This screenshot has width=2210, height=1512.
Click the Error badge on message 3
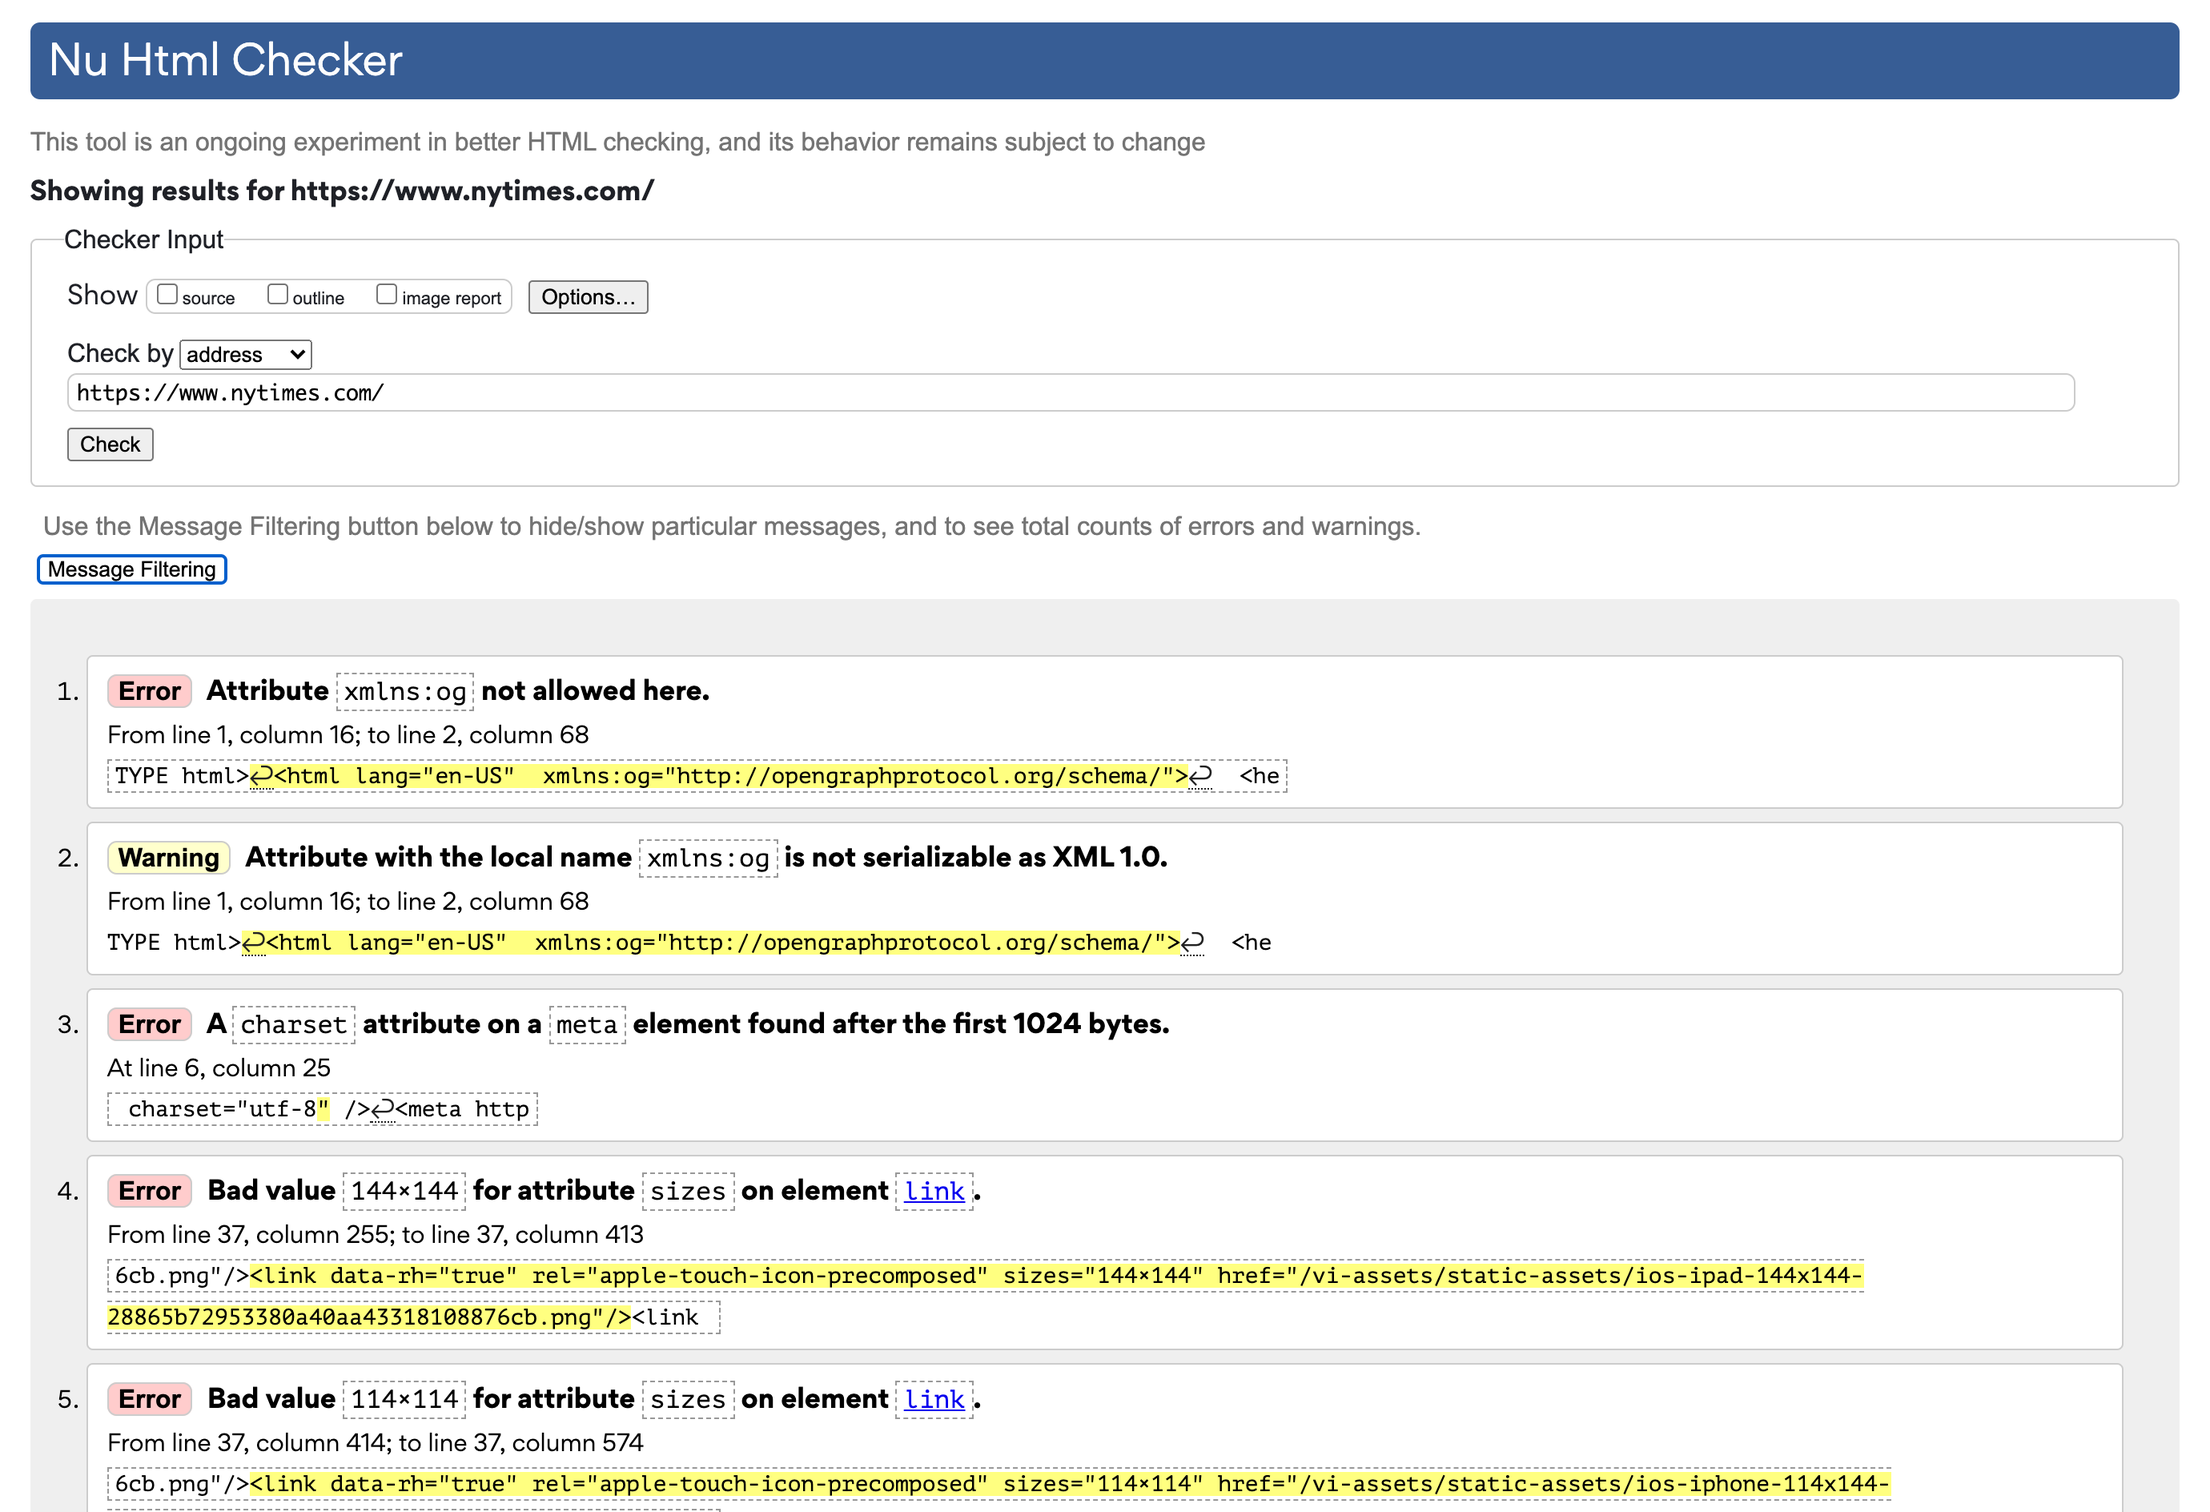[149, 1024]
